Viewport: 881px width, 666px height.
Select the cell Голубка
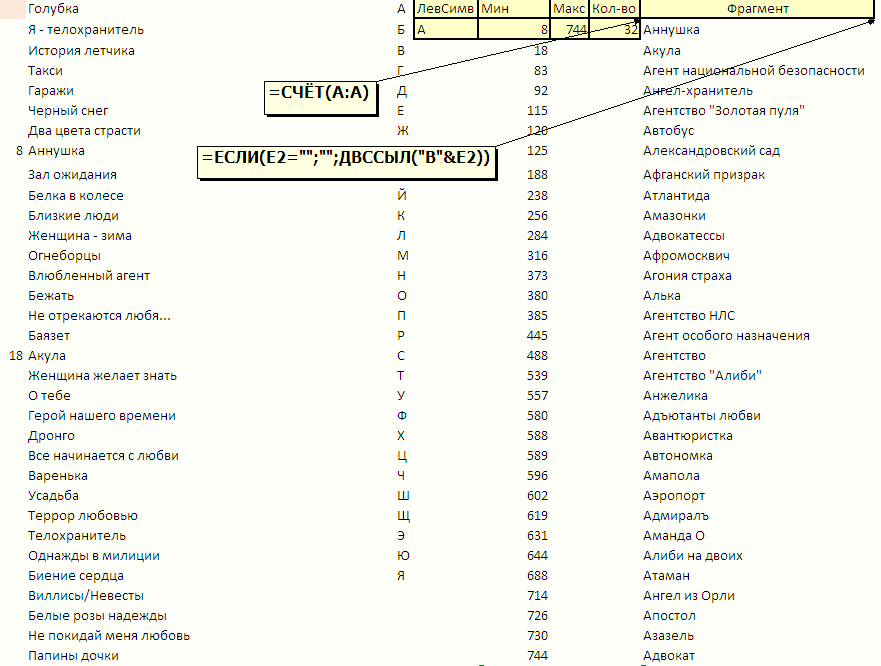[x=53, y=9]
